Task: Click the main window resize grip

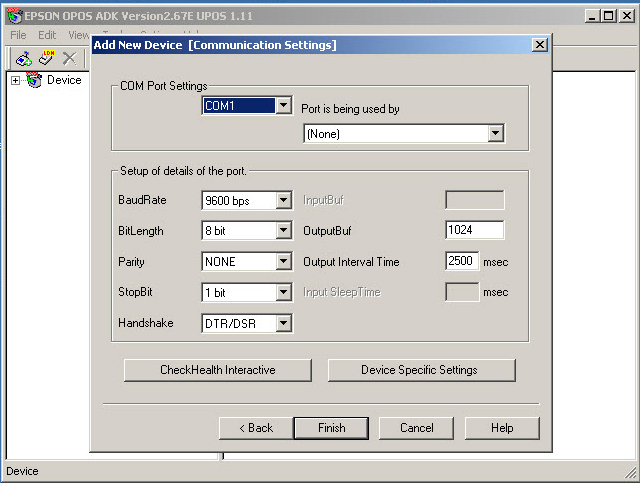Action: 631,473
